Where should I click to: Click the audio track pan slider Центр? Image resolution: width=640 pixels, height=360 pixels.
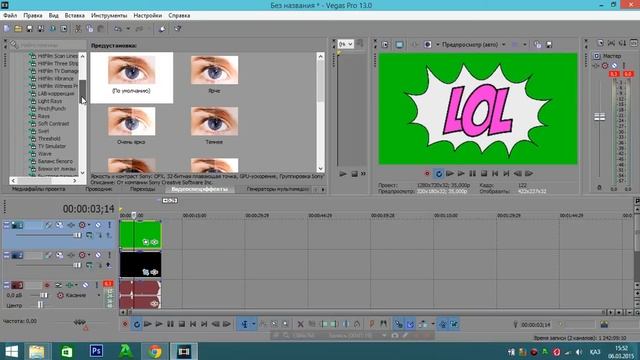(40, 304)
